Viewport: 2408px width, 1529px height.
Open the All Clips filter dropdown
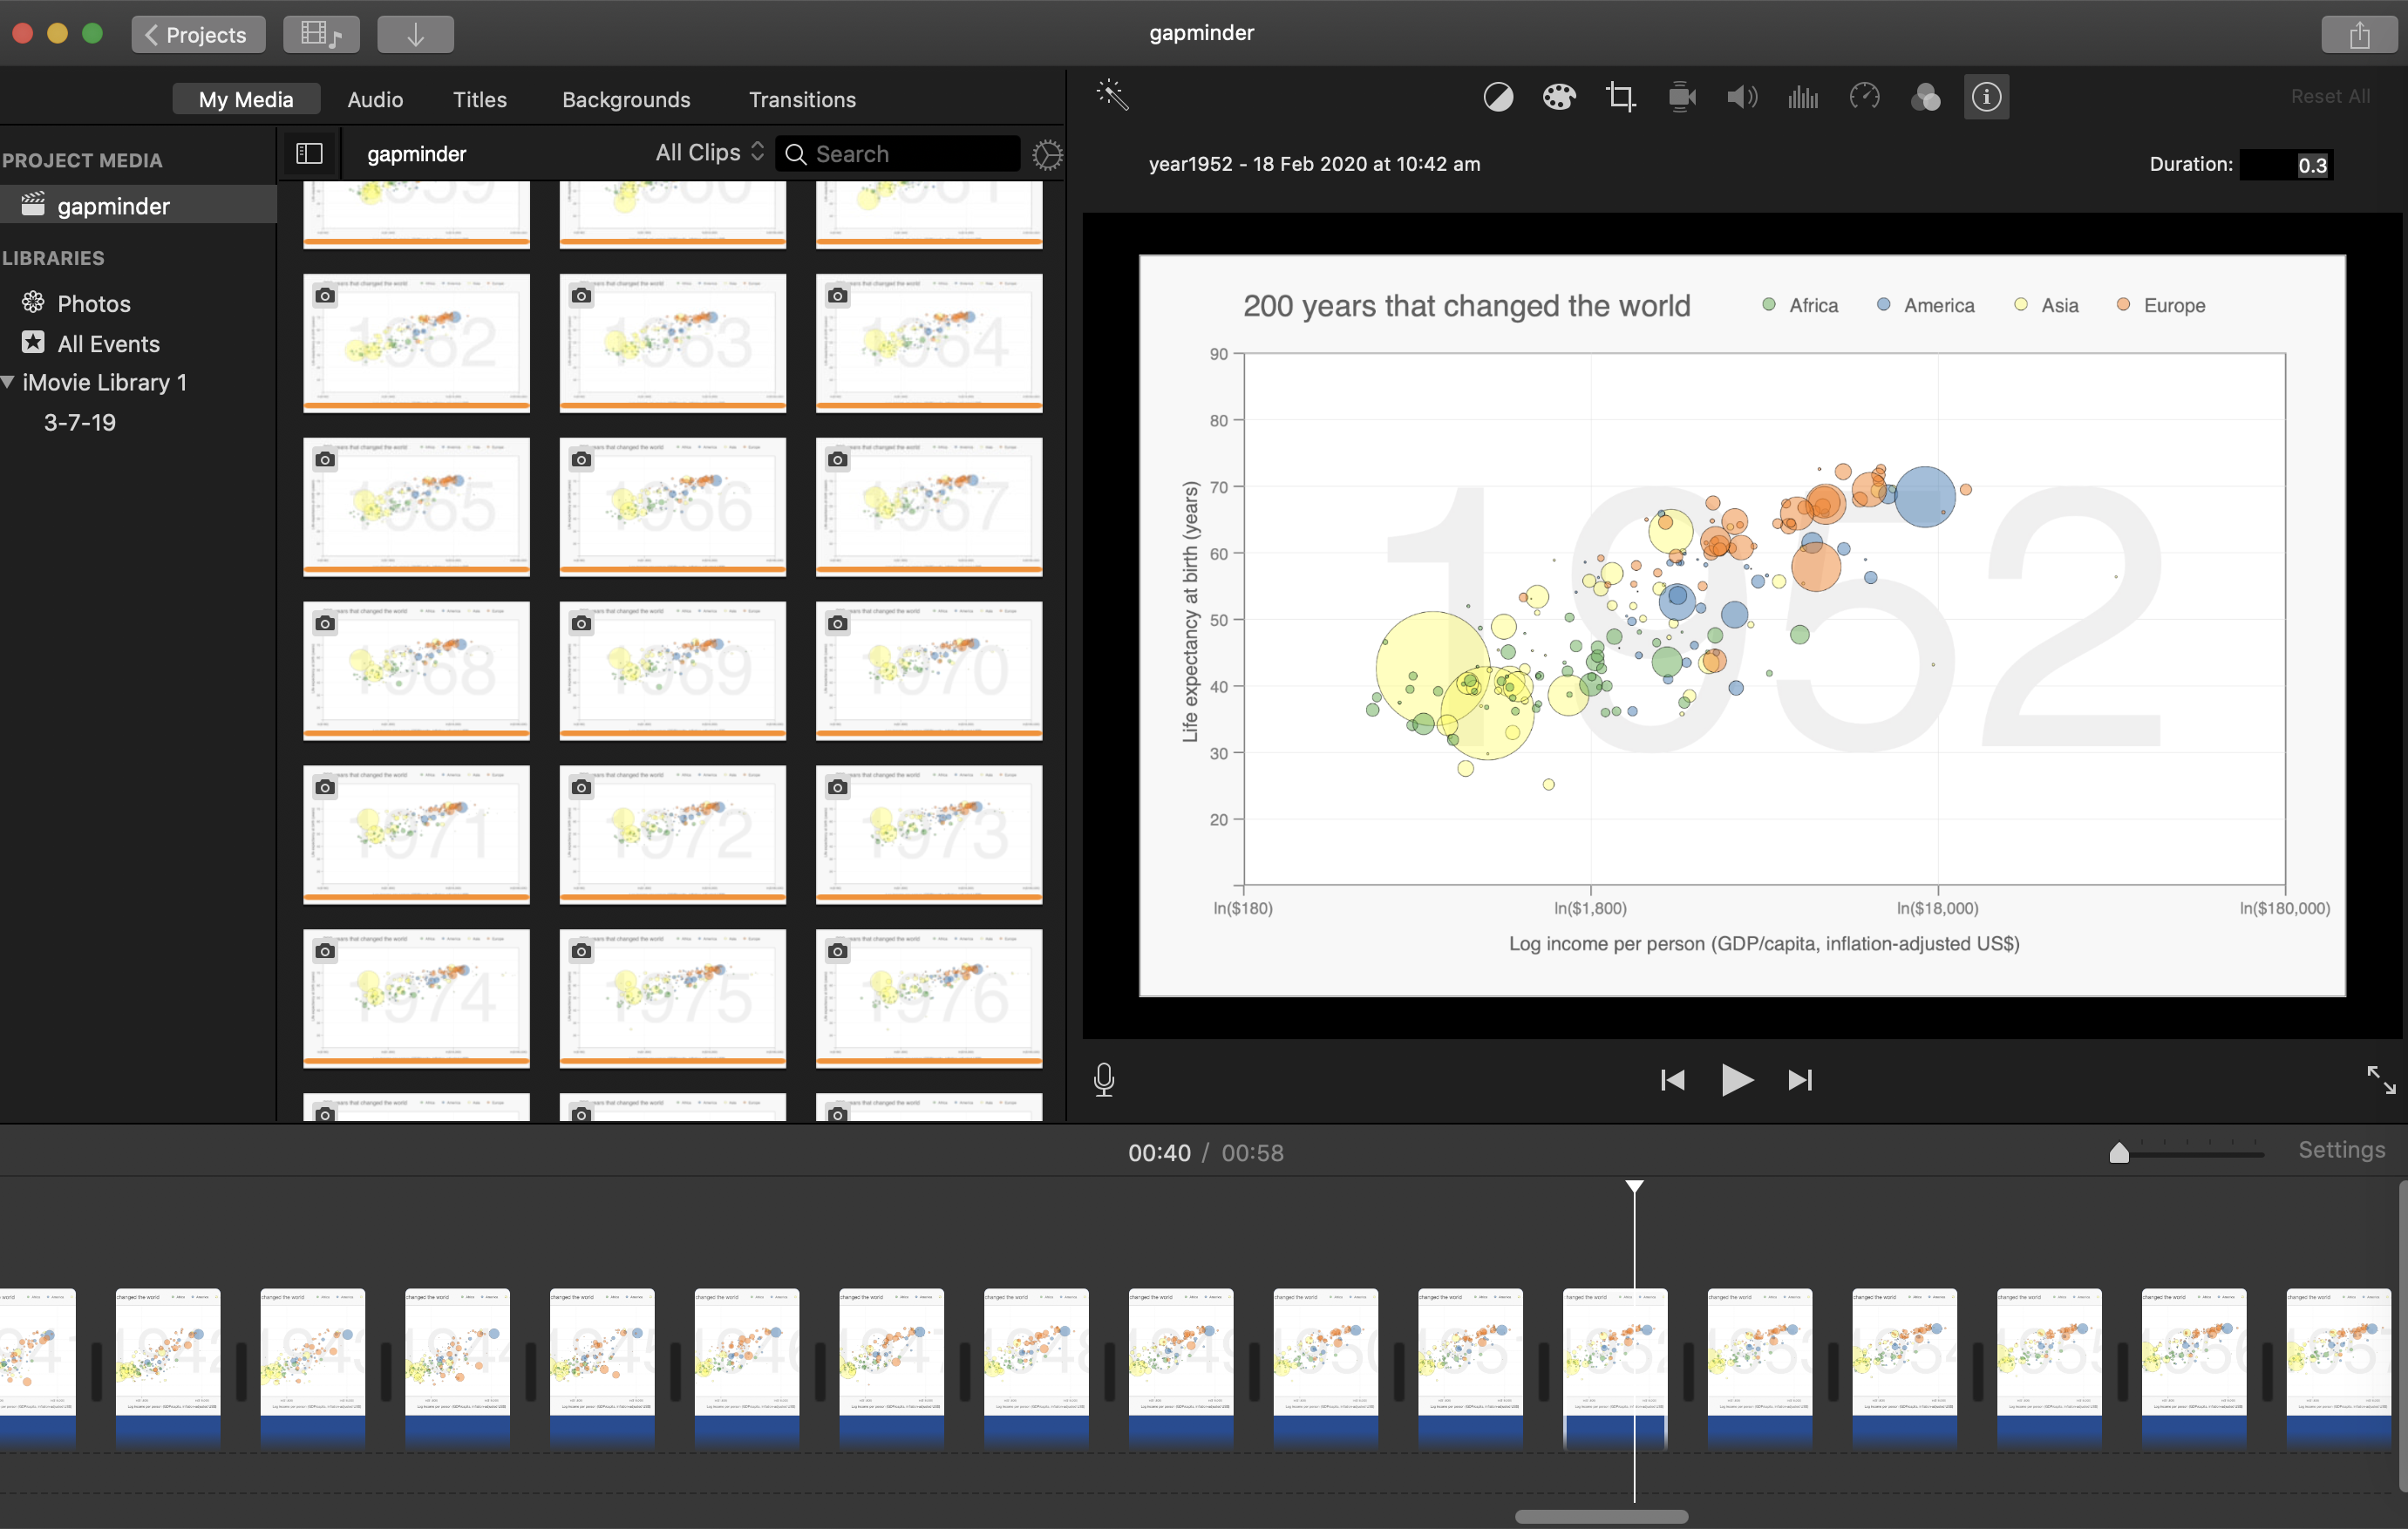coord(708,152)
